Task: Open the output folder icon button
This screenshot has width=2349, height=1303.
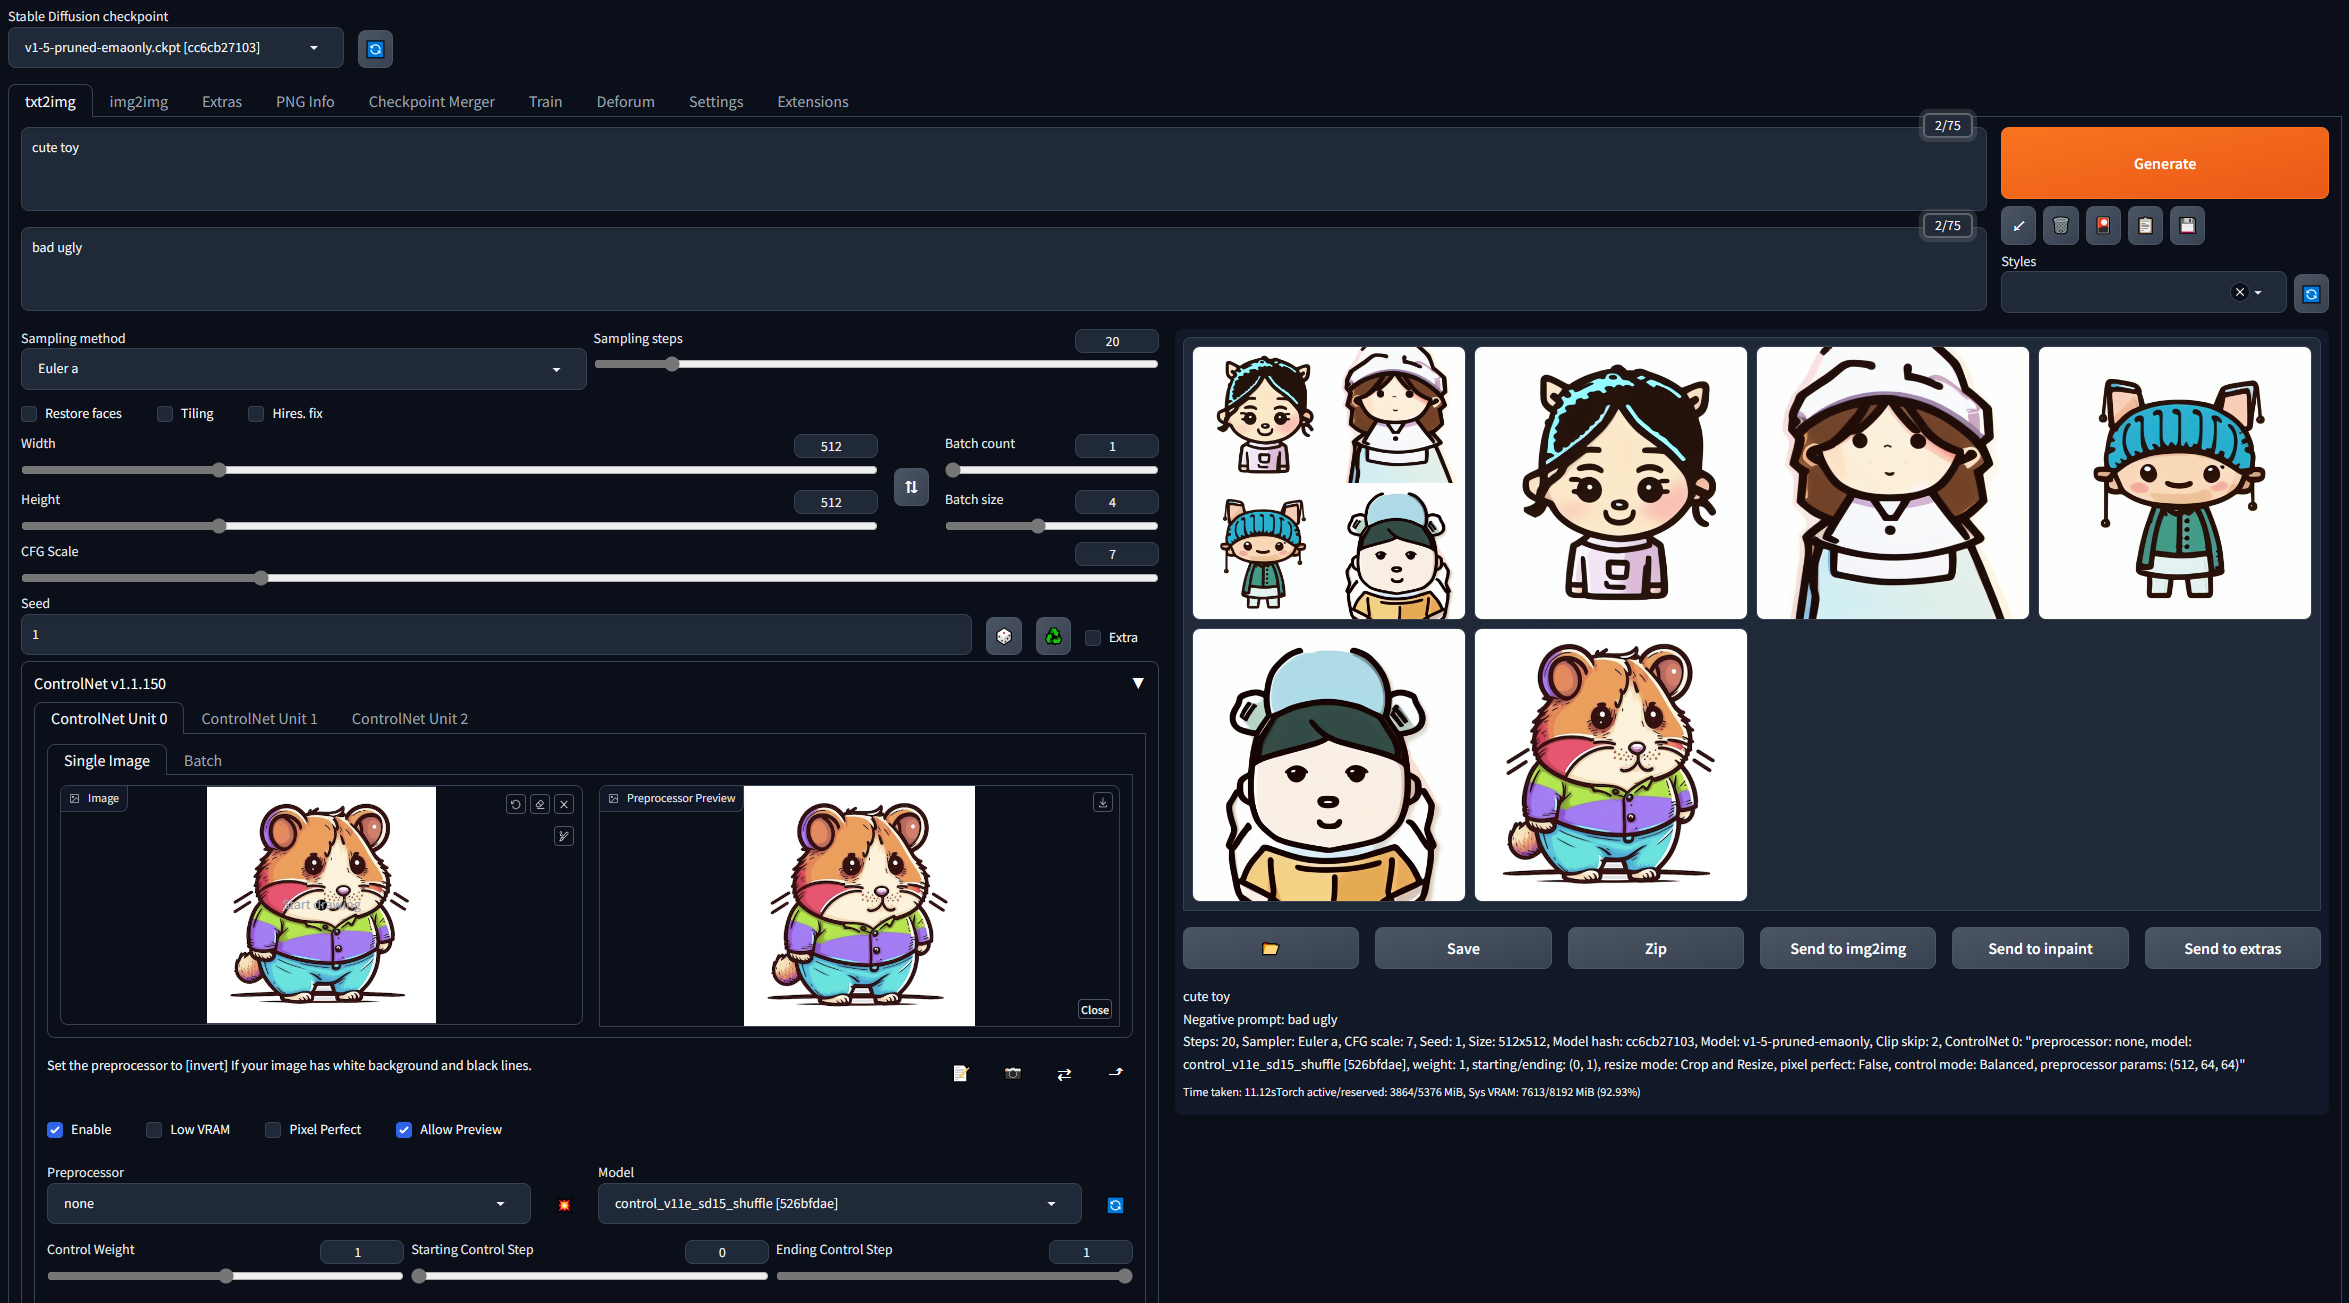Action: [1270, 949]
